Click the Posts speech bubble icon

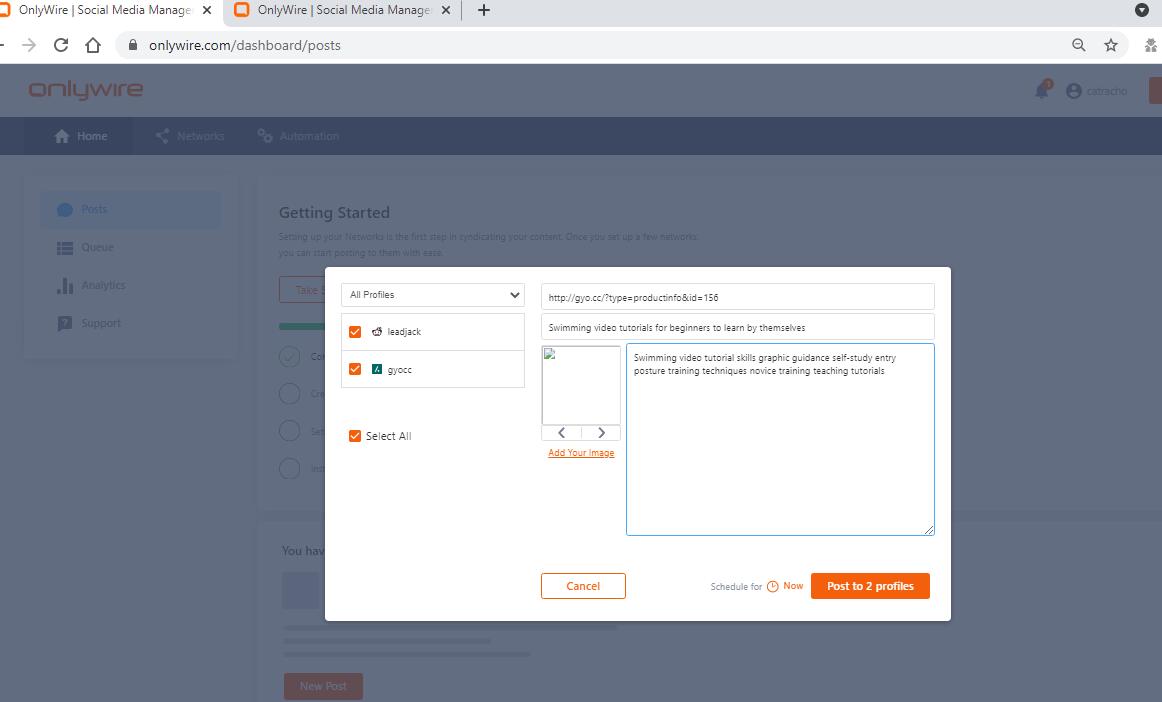65,210
